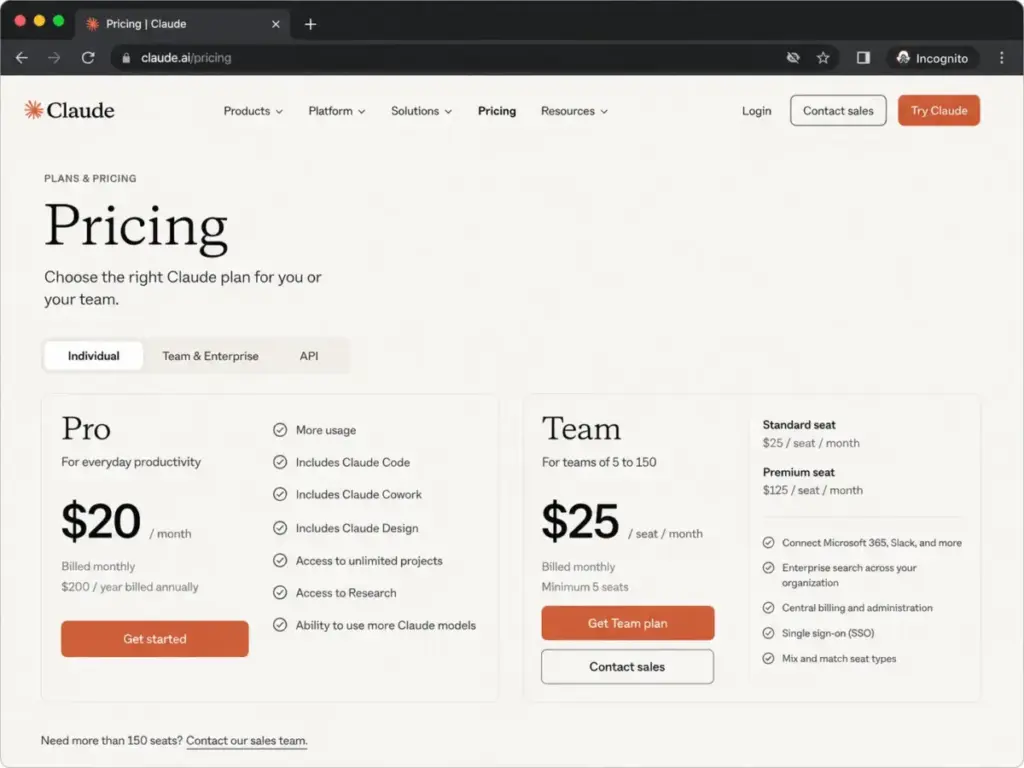Click the checkmark icon beside Access to Research
This screenshot has width=1024, height=768.
pos(280,592)
